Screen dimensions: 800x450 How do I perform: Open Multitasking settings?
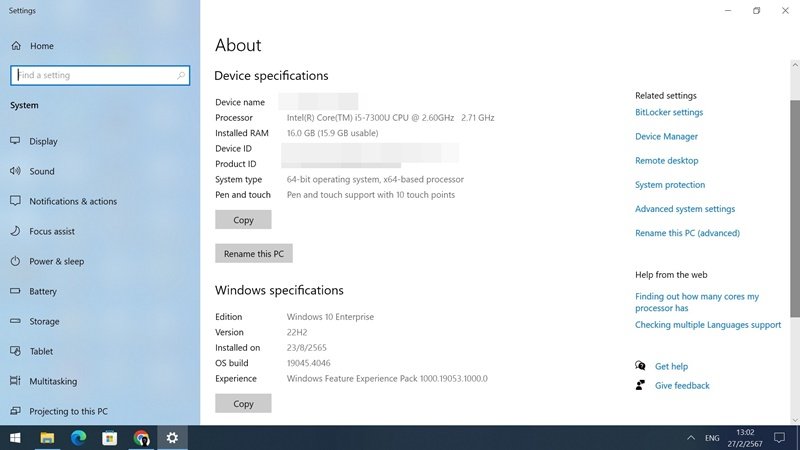pos(53,382)
